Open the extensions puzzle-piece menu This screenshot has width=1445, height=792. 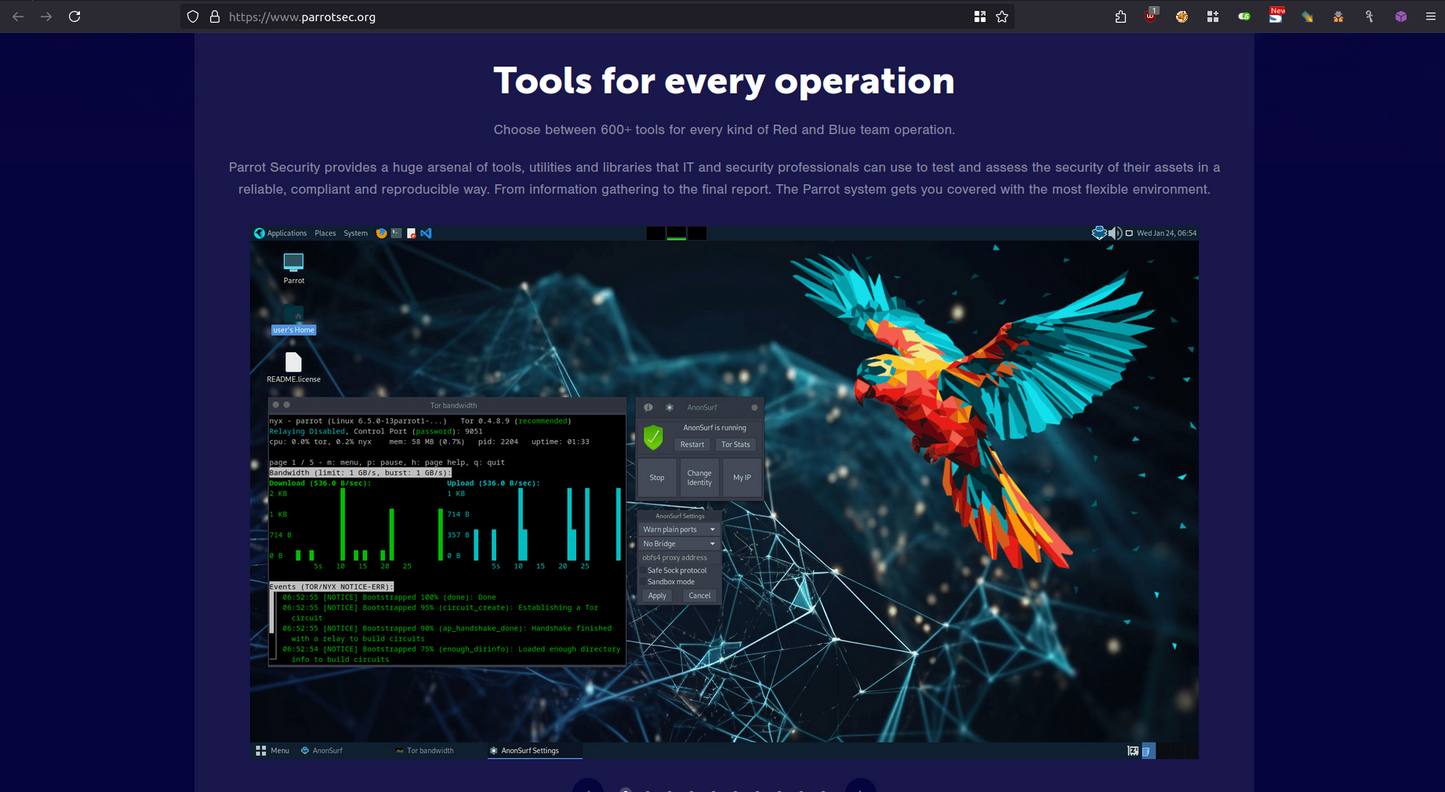click(x=1121, y=17)
